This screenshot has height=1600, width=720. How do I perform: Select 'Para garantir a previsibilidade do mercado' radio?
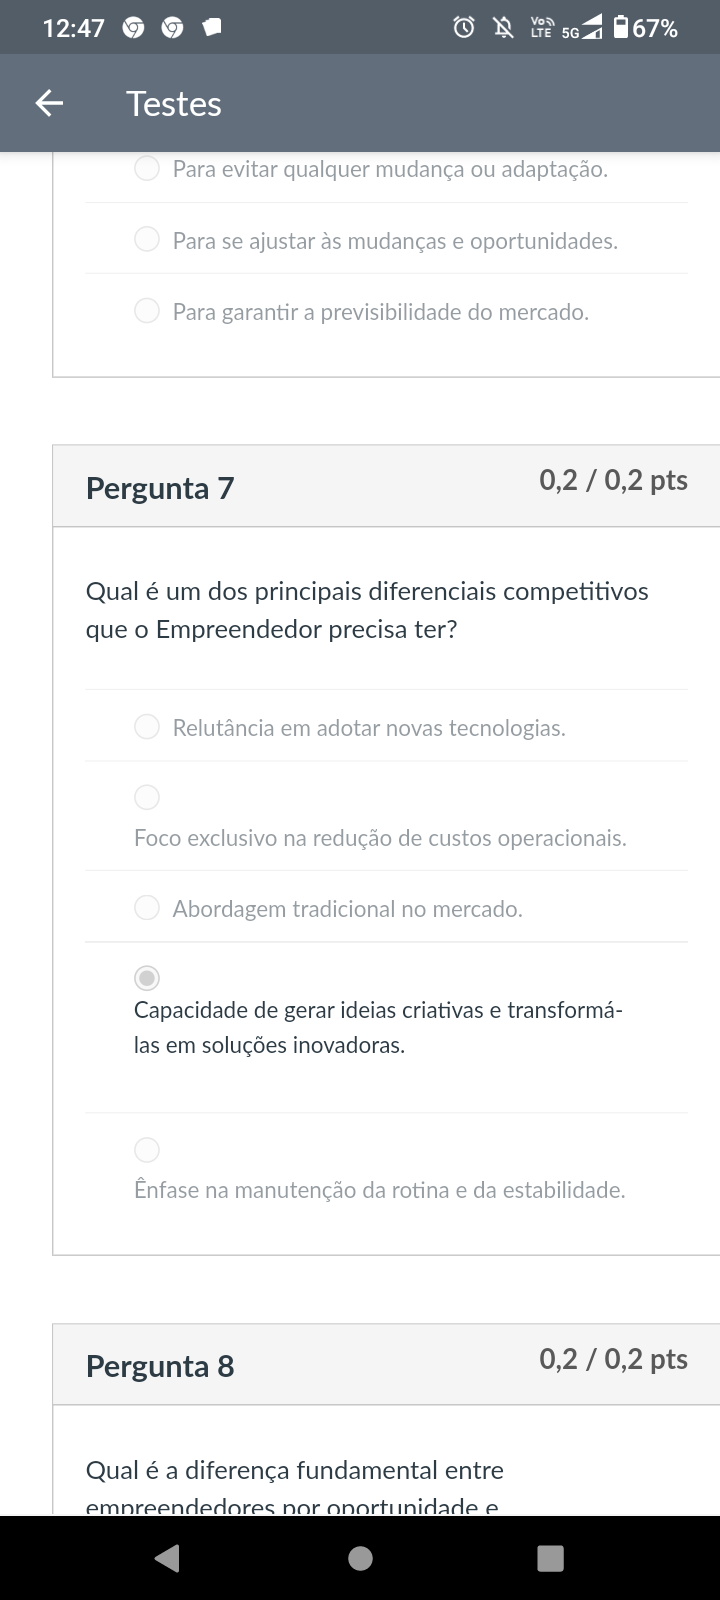click(x=147, y=311)
